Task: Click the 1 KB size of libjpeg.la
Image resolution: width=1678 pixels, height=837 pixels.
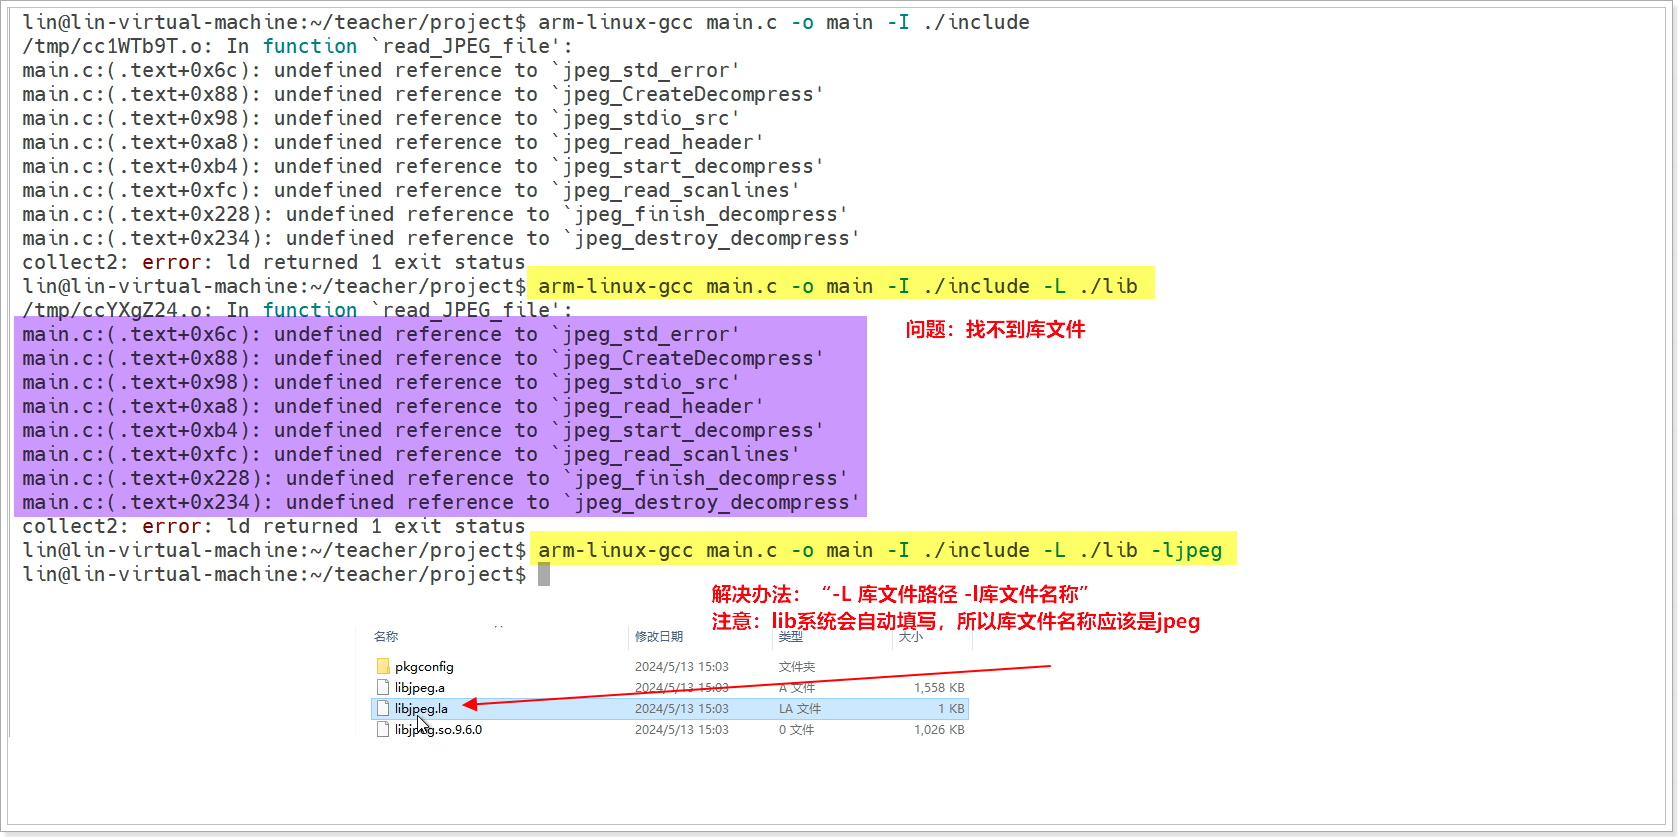Action: pos(951,708)
